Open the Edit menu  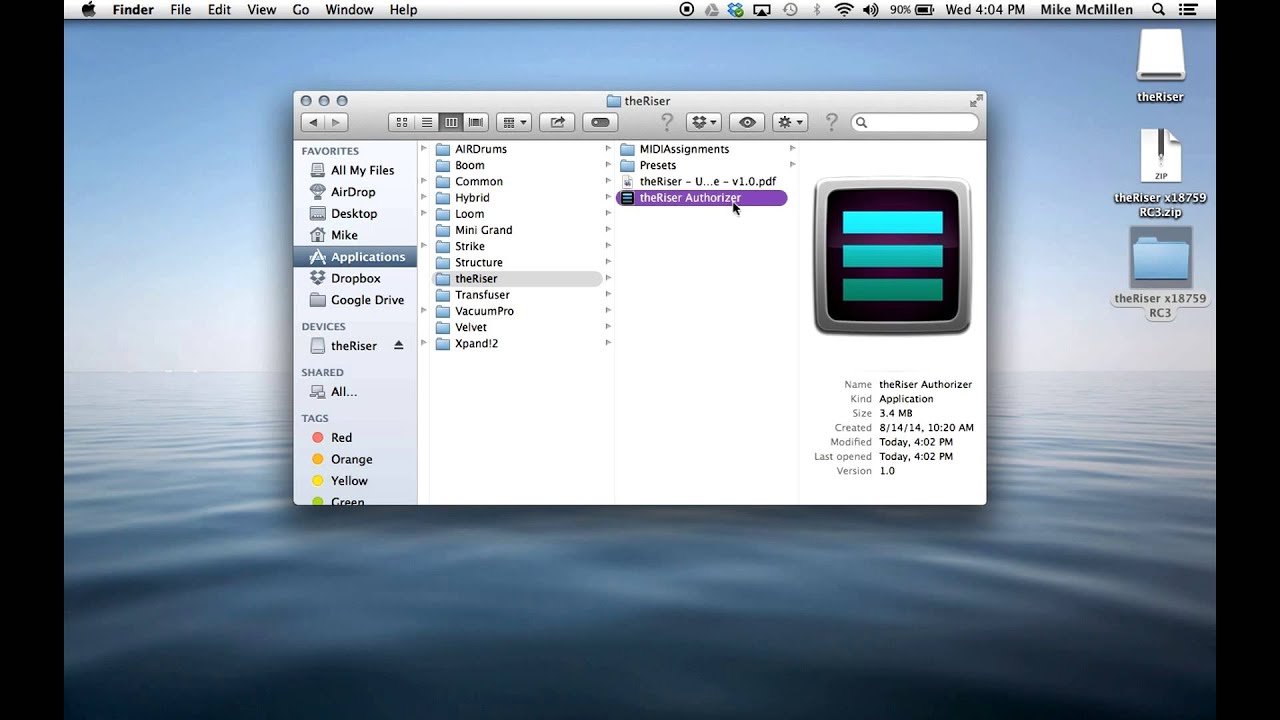click(219, 10)
